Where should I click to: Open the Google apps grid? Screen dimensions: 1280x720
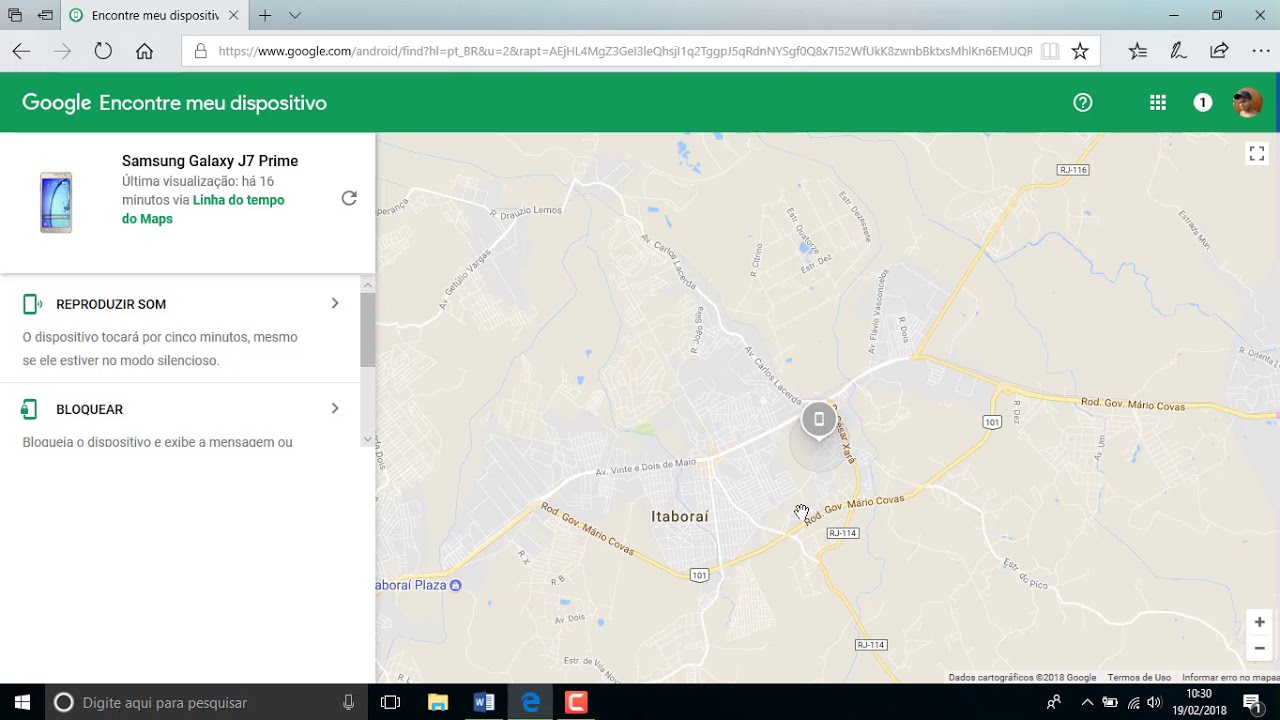point(1158,102)
